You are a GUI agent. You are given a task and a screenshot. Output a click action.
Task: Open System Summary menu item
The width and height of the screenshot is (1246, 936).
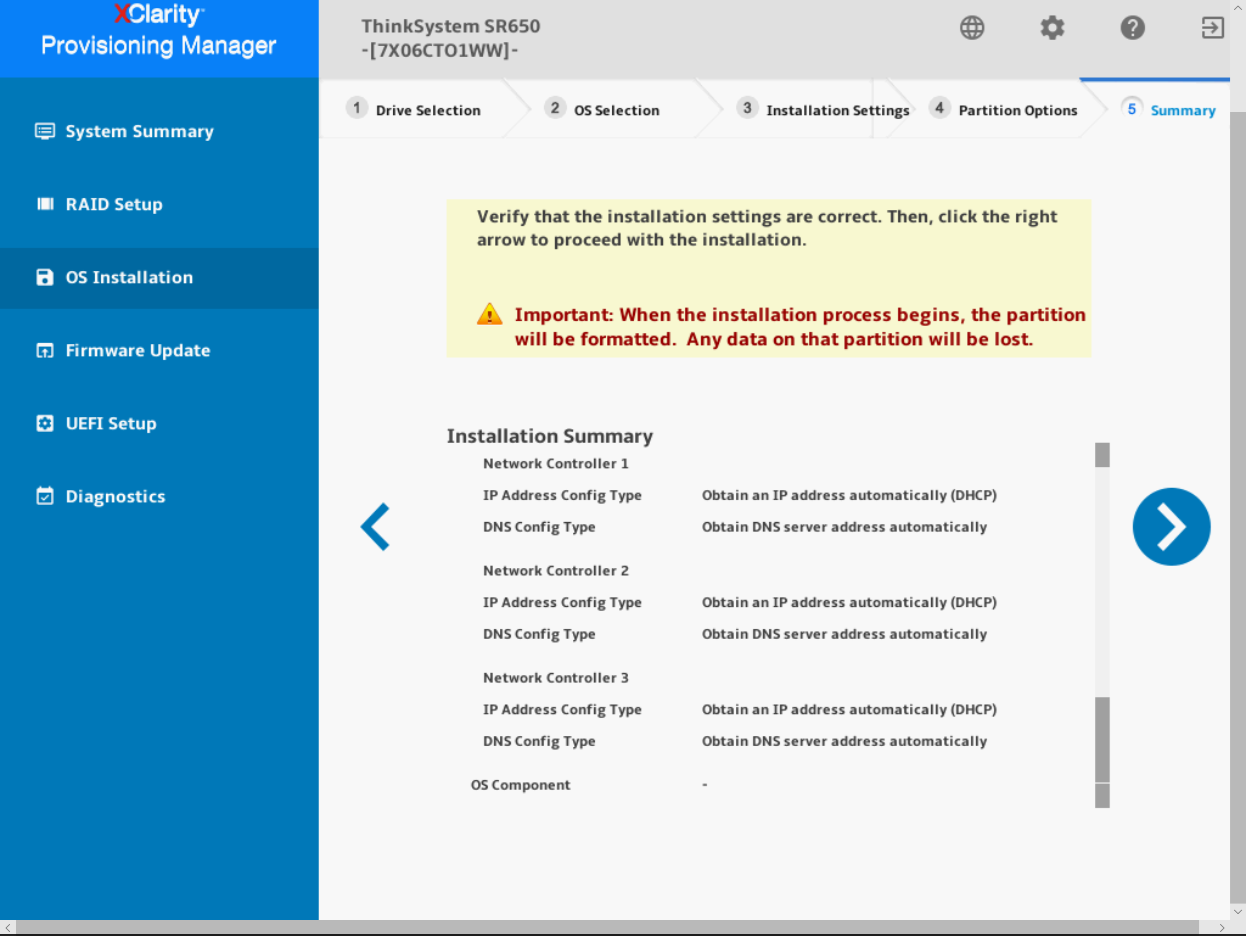point(159,131)
